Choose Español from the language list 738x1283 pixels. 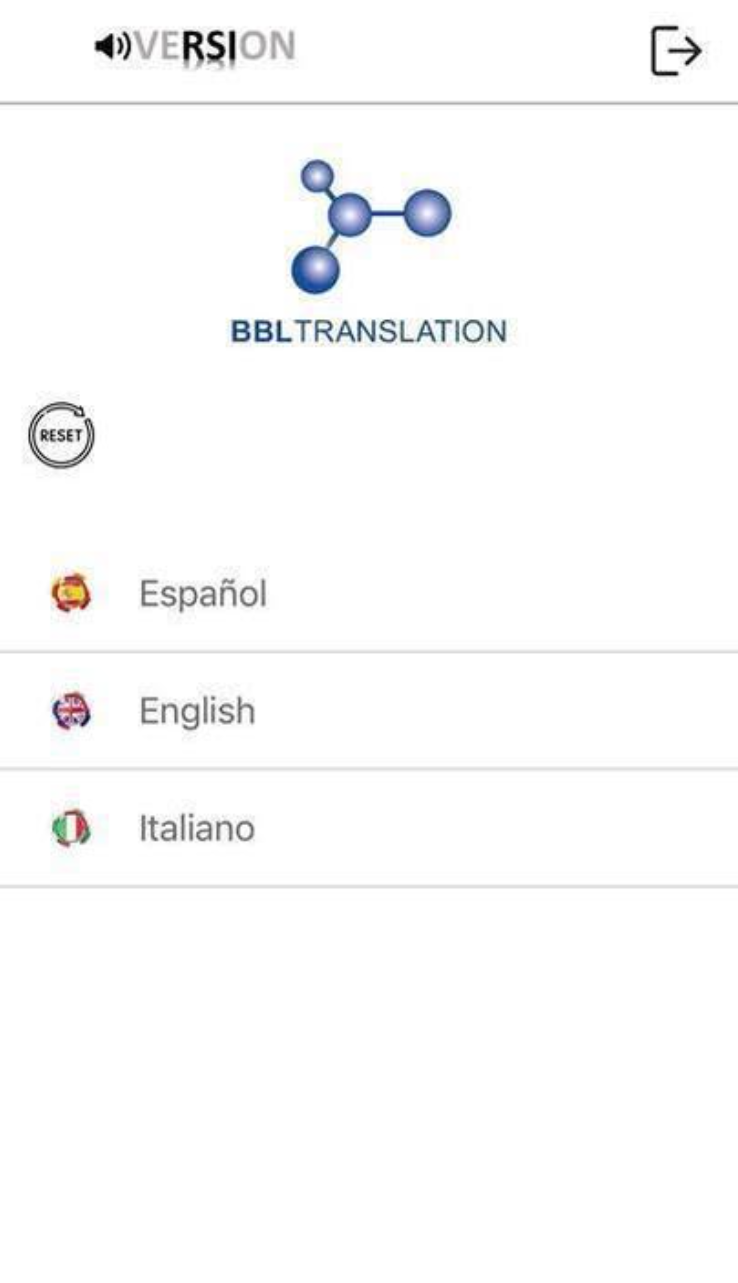(203, 594)
